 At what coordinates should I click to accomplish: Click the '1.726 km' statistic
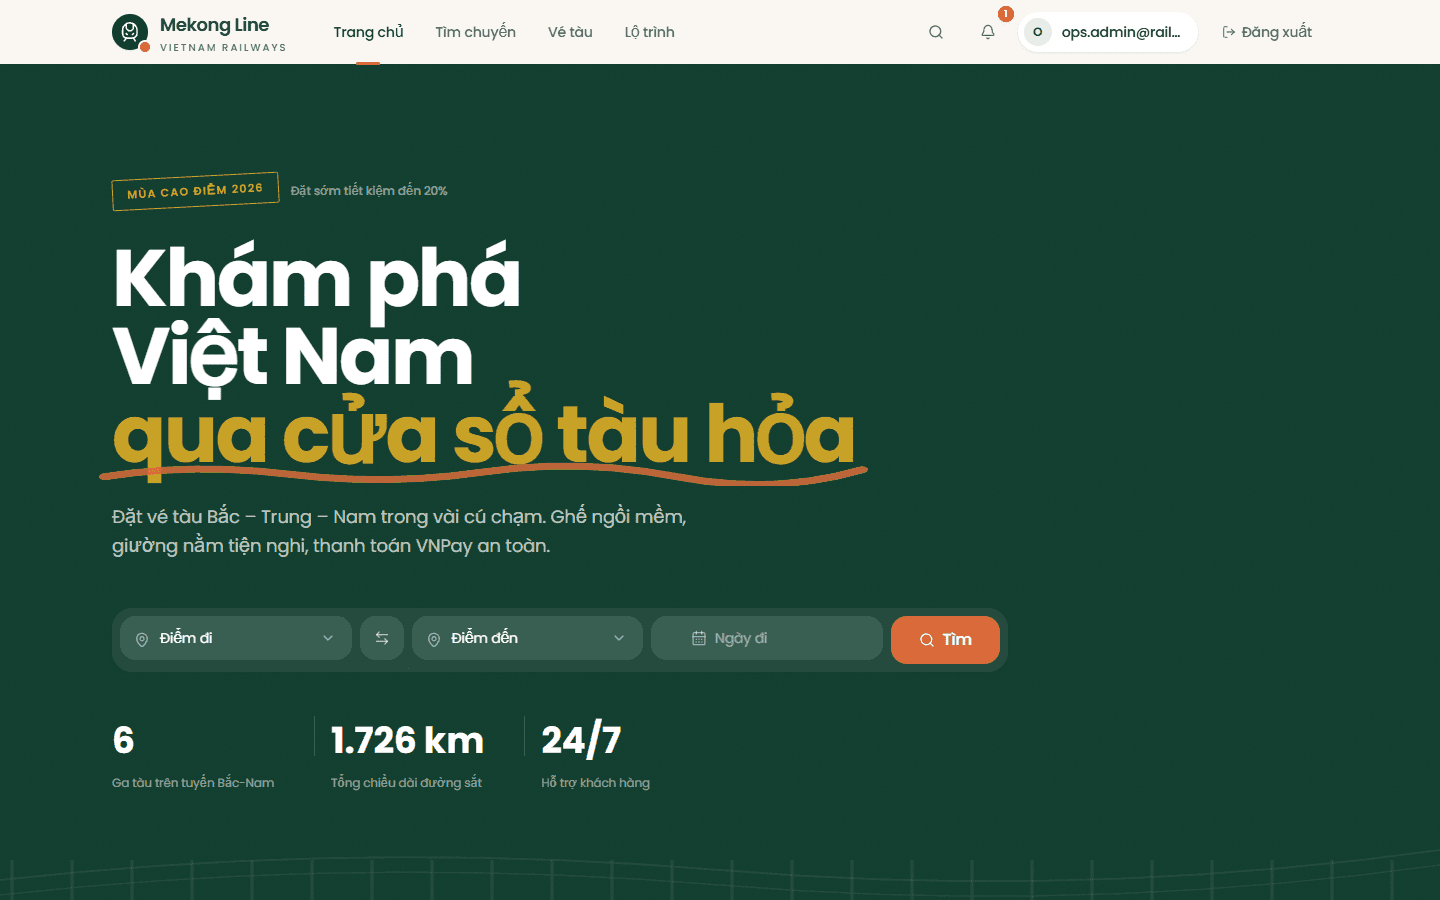pyautogui.click(x=407, y=740)
